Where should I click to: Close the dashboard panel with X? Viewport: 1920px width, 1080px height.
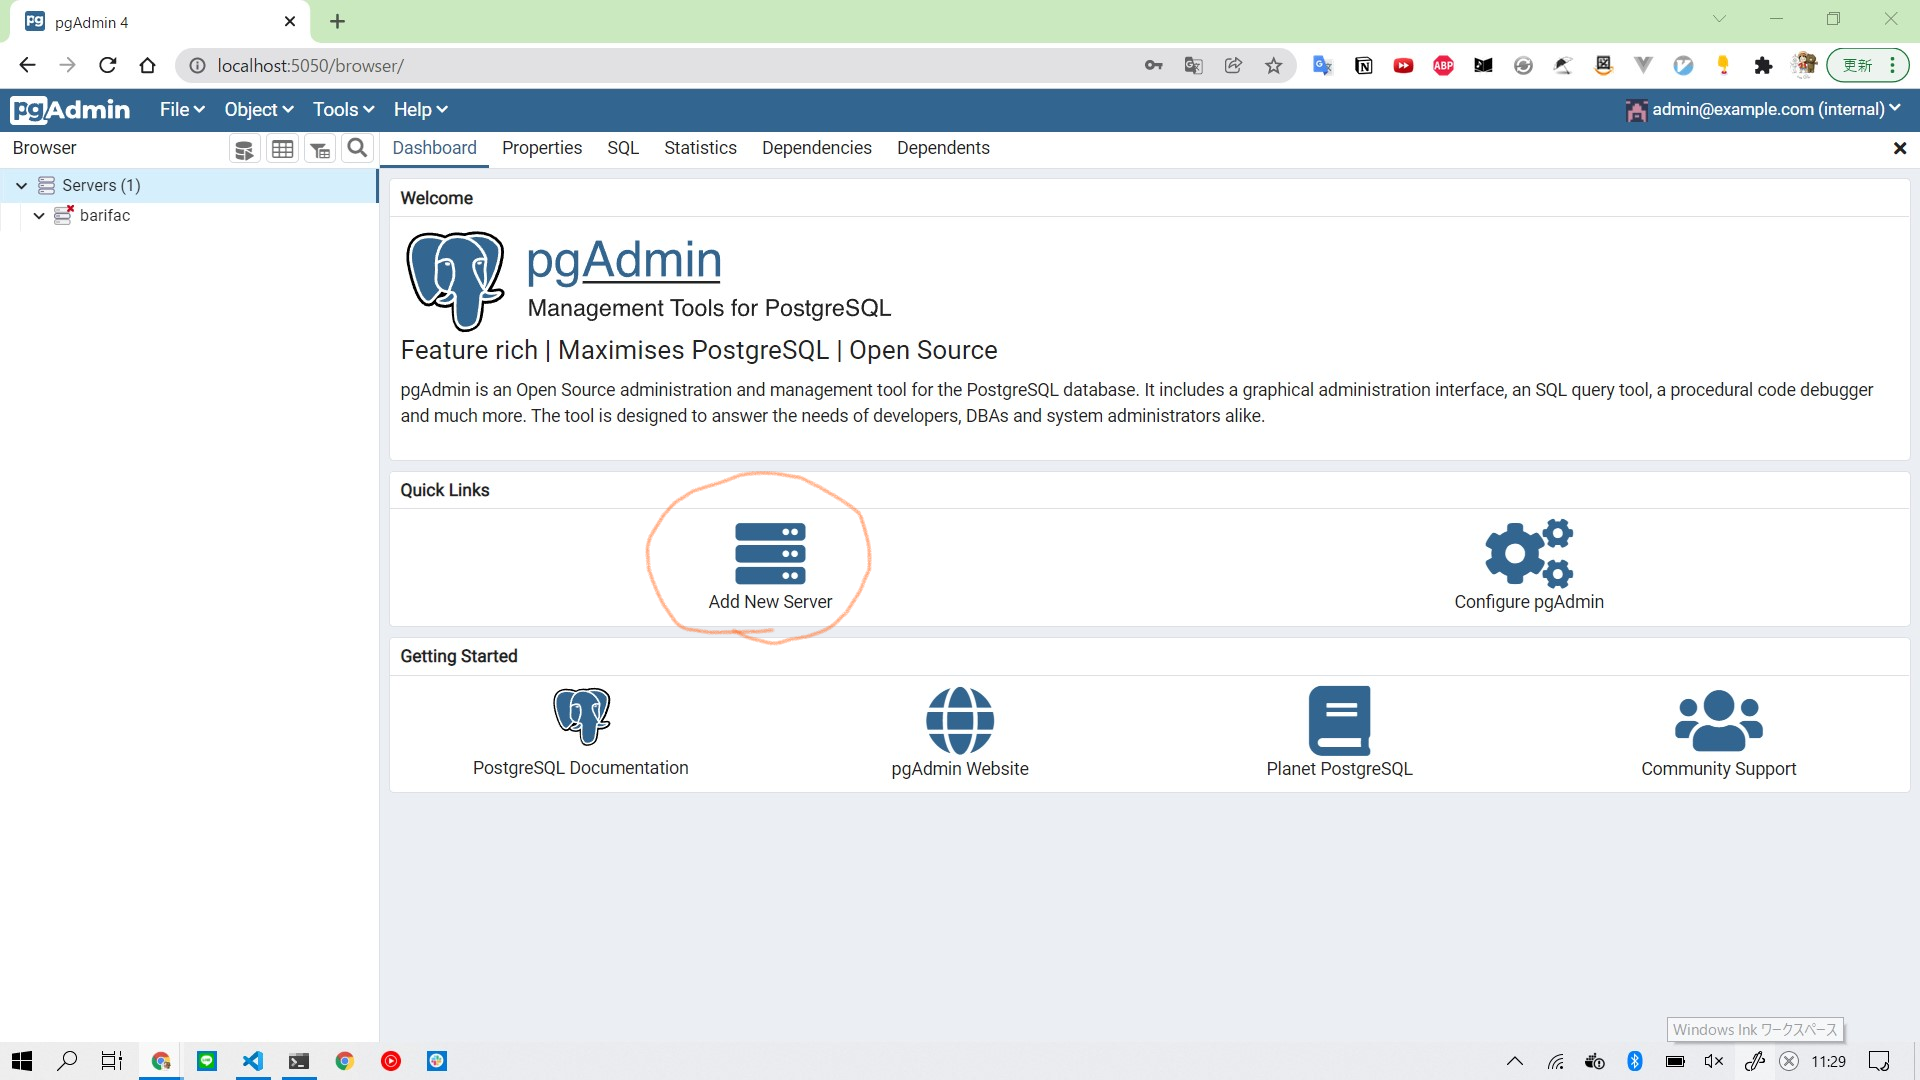coord(1900,149)
